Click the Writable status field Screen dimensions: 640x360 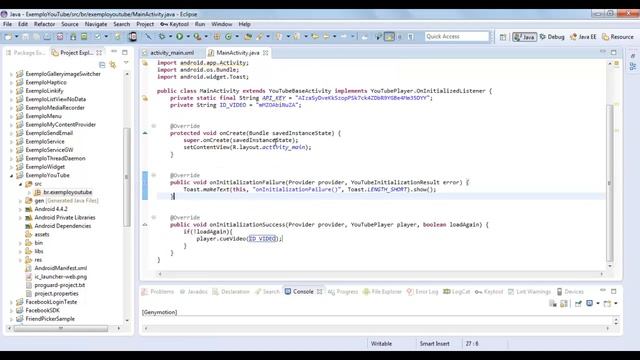pos(381,344)
